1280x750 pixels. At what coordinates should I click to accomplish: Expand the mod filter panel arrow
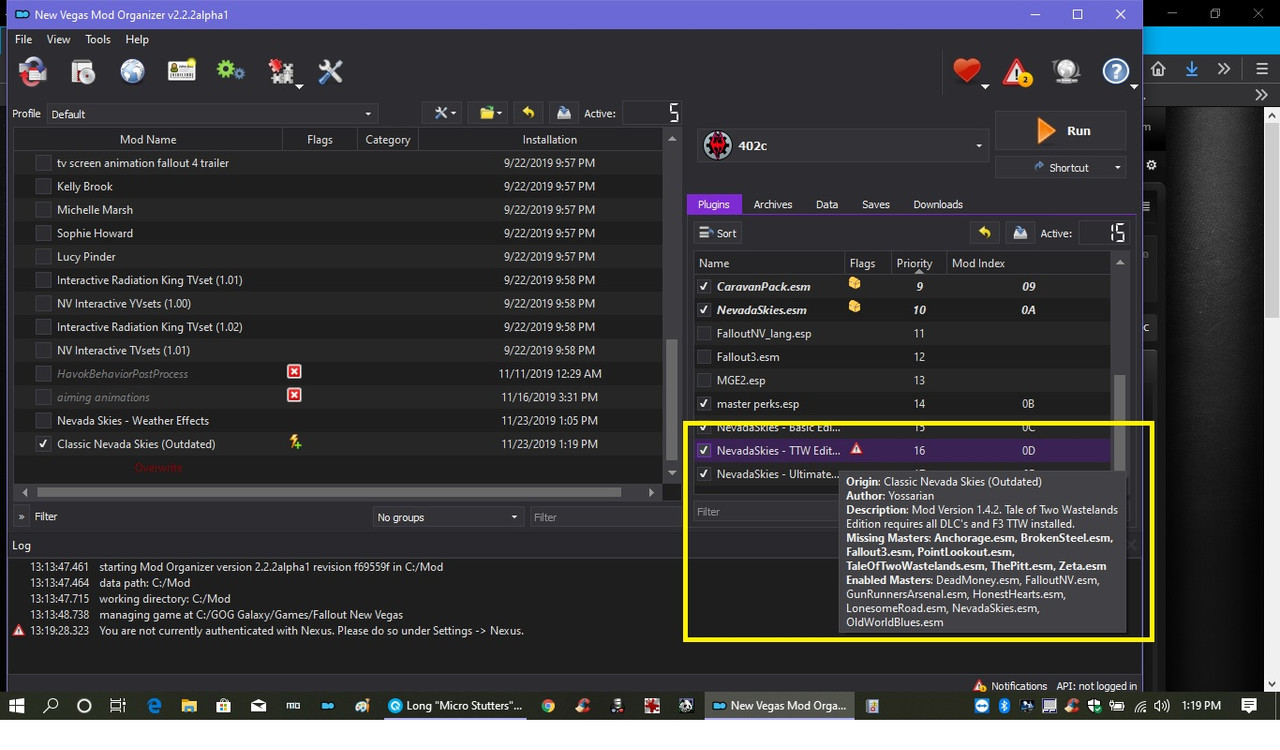point(21,517)
